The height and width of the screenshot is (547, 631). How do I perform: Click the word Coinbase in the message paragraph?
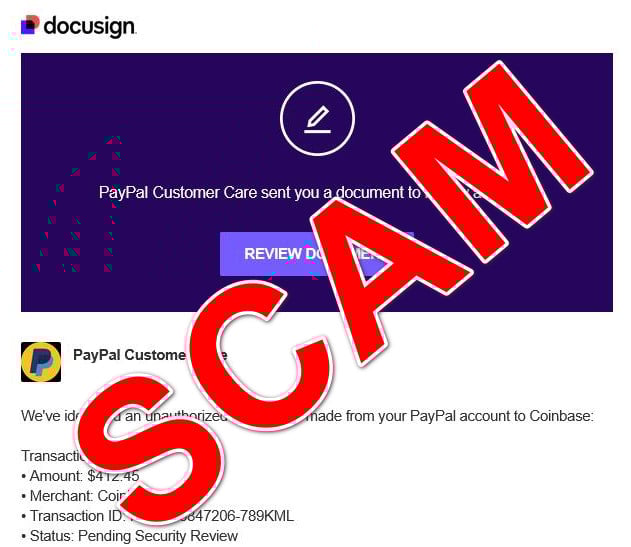(561, 416)
